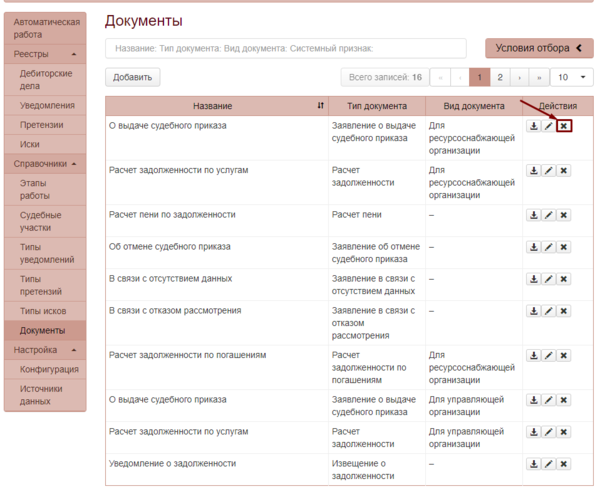Click the filter summary search field

click(x=286, y=49)
